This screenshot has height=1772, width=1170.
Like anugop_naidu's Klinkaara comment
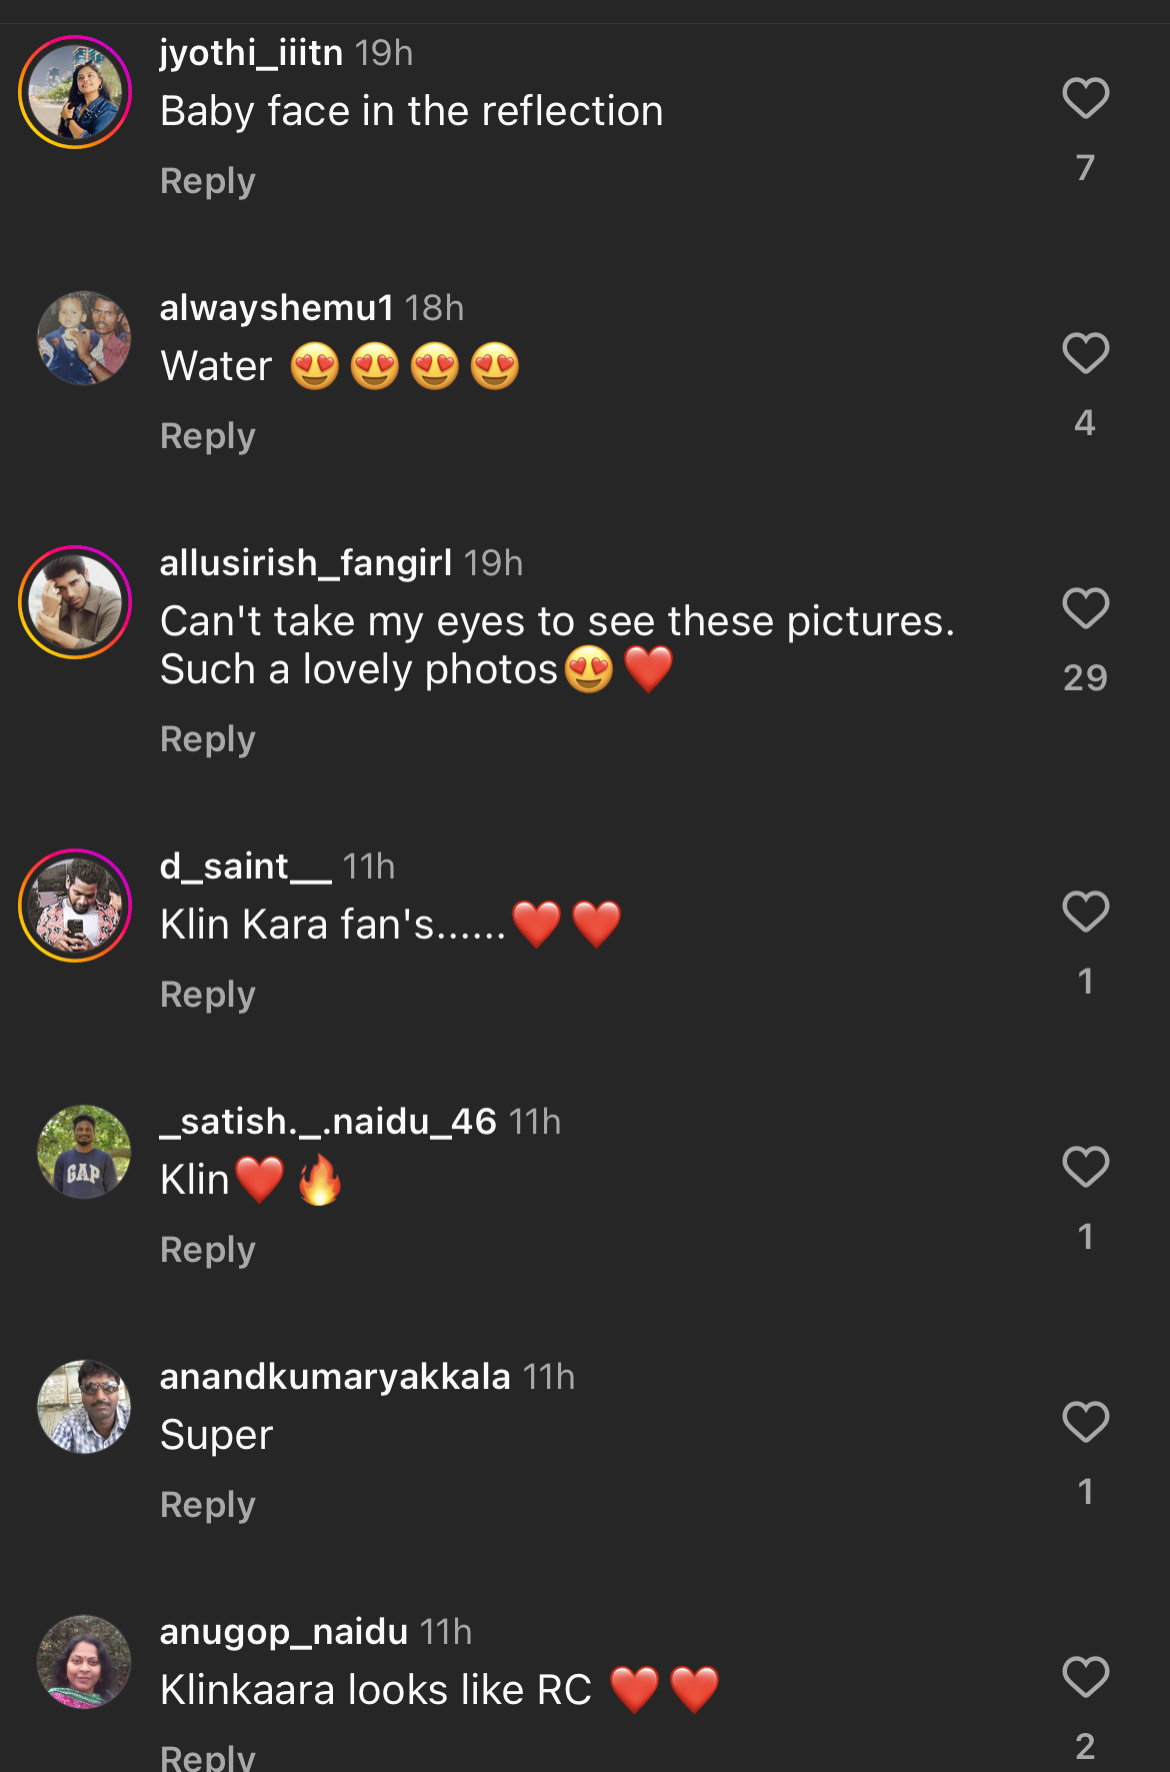(1085, 1677)
